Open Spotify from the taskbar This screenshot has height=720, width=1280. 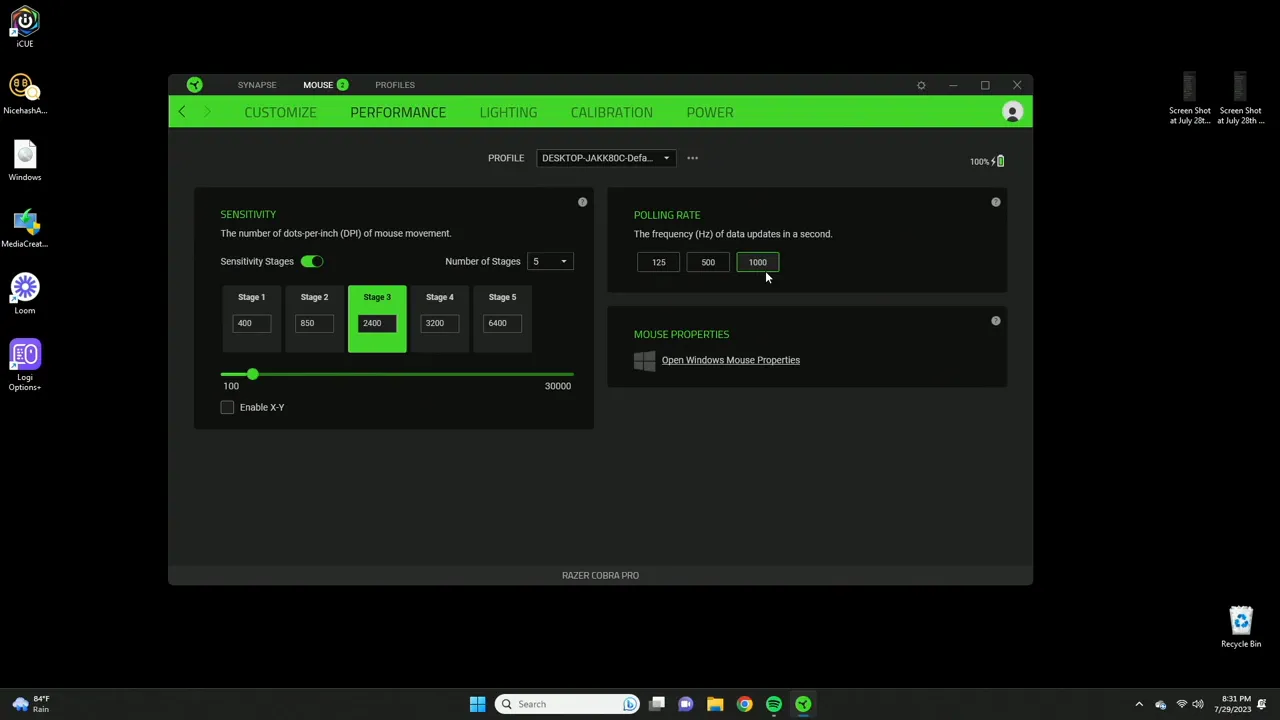(773, 704)
